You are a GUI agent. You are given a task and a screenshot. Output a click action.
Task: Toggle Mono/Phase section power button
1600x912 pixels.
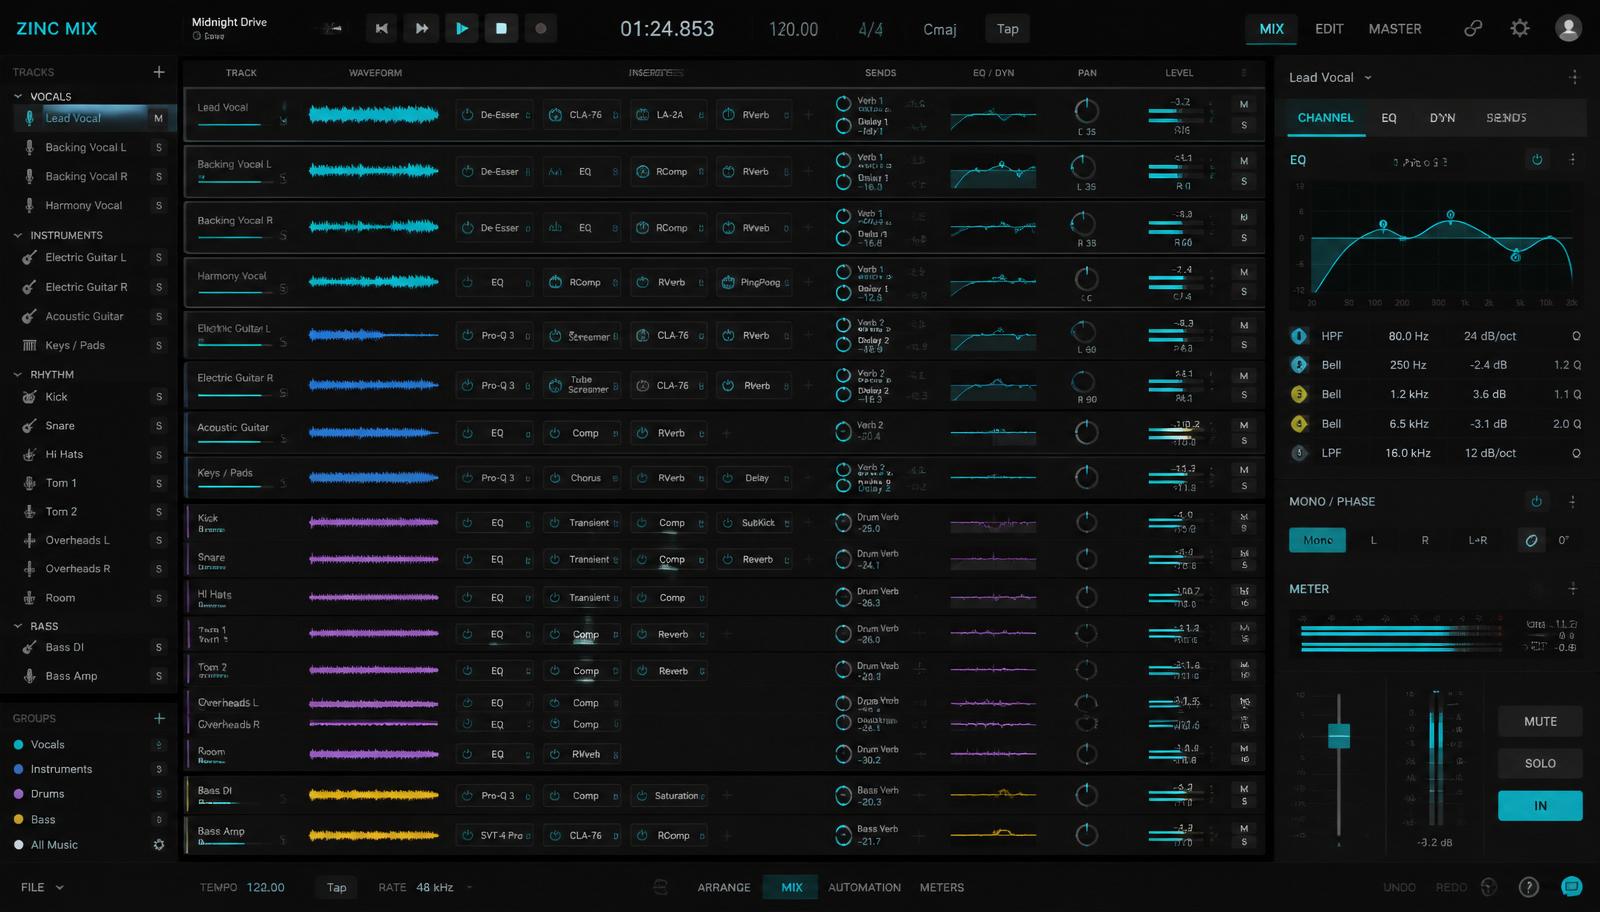tap(1537, 501)
